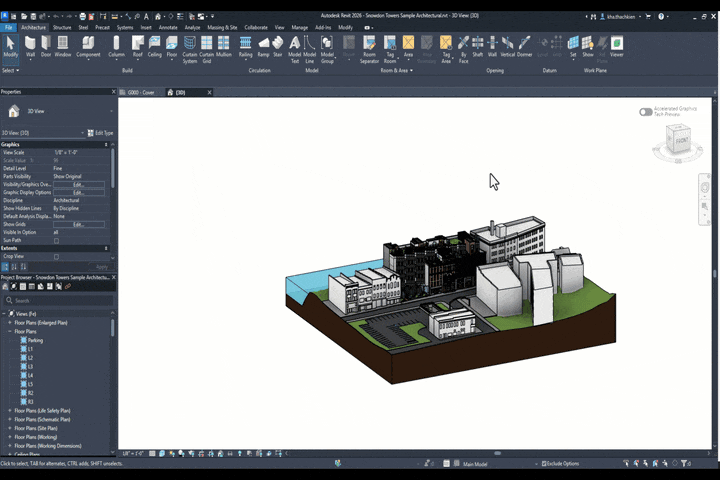Expand Floor Plans (Enlarged Plan) node
Image resolution: width=720 pixels, height=480 pixels.
coord(10,323)
